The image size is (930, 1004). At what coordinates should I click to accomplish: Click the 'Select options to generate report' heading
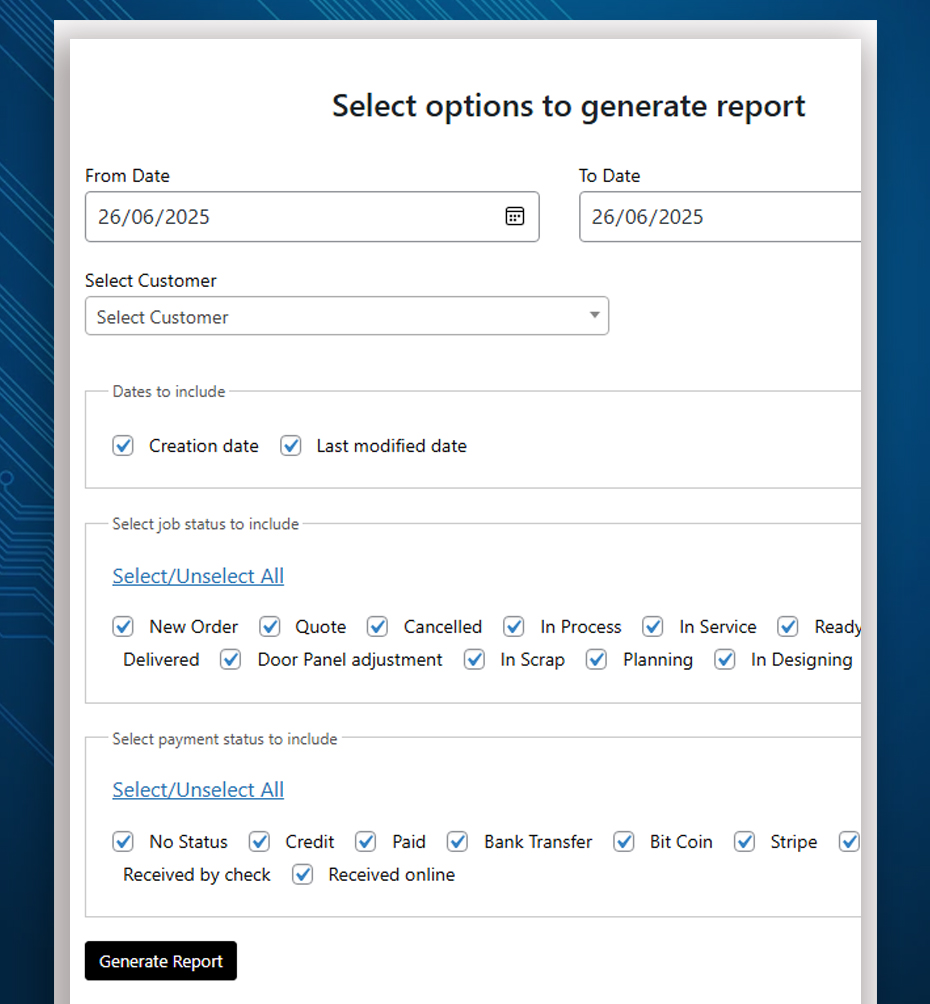[569, 106]
